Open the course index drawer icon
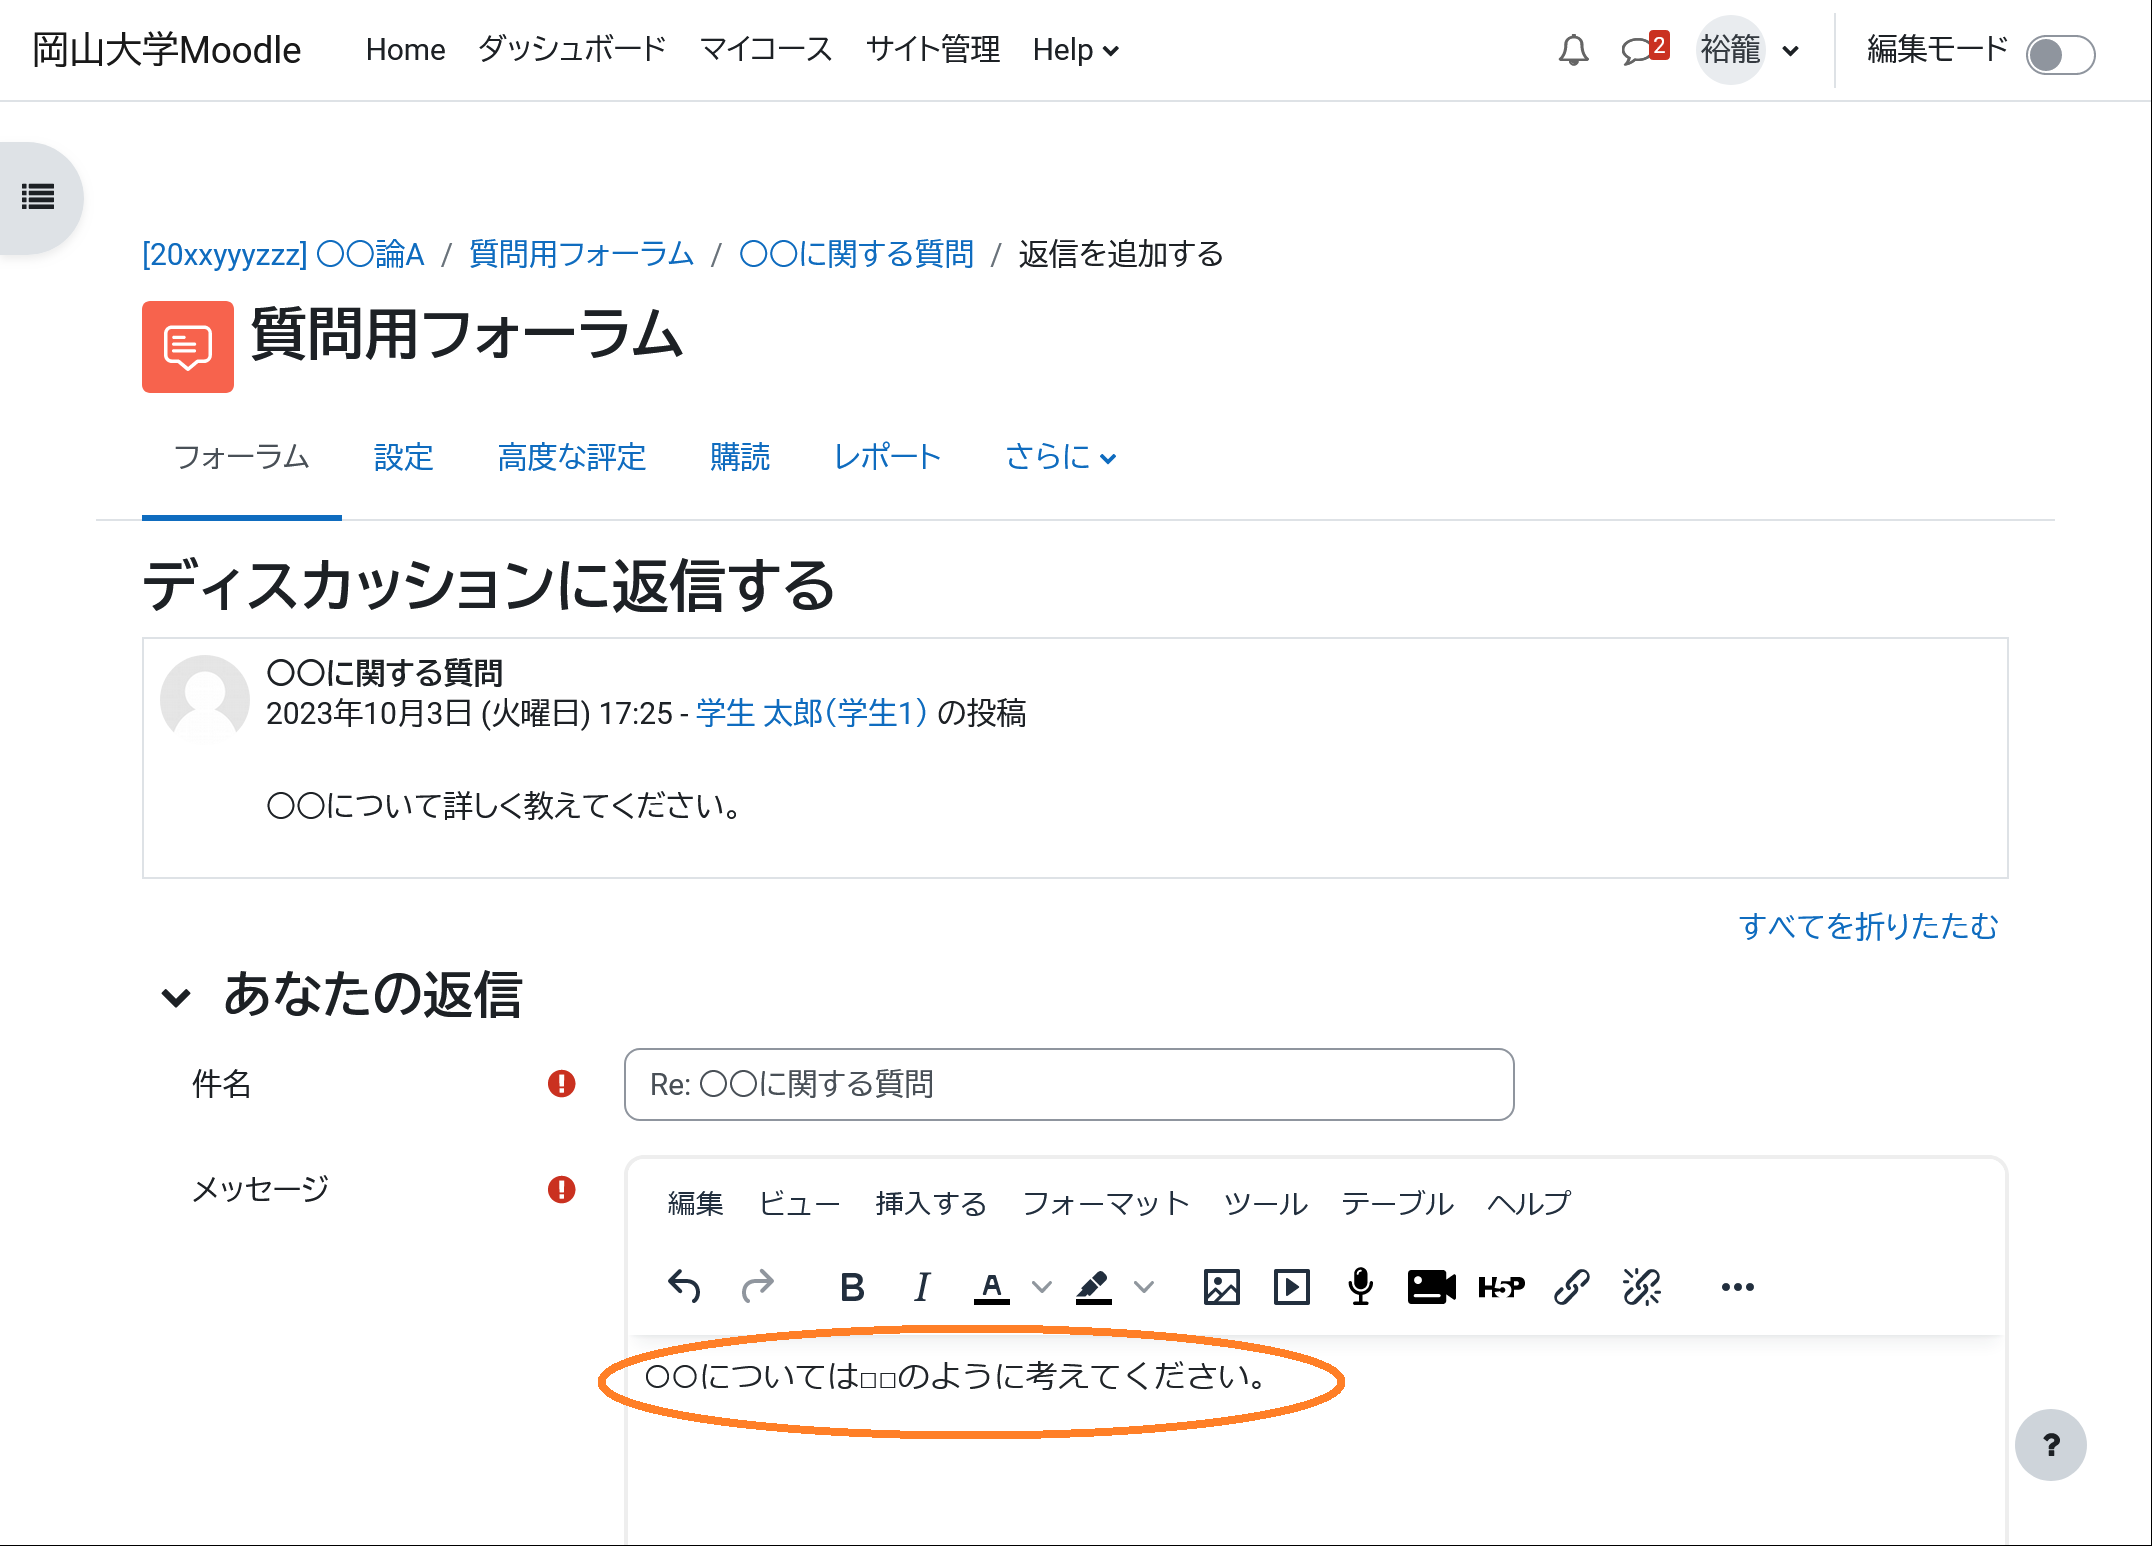Image resolution: width=2152 pixels, height=1546 pixels. [x=38, y=197]
